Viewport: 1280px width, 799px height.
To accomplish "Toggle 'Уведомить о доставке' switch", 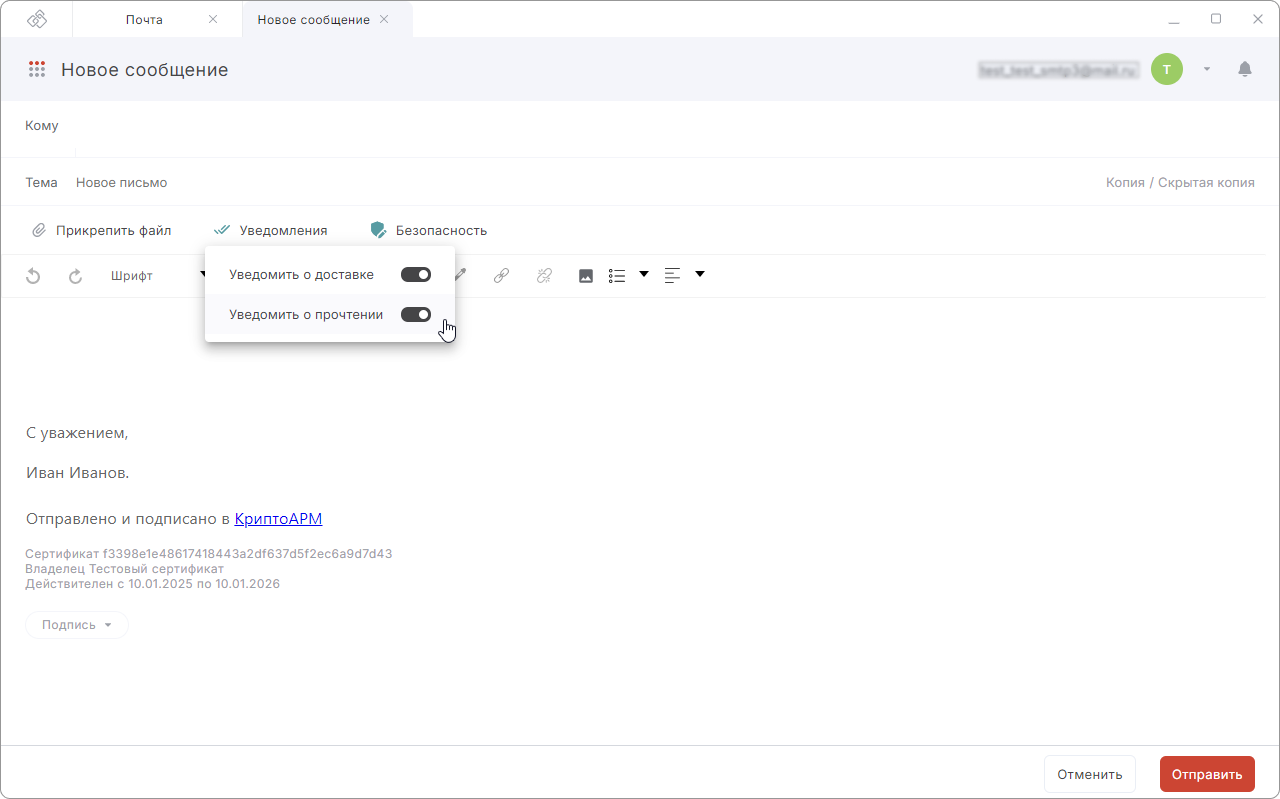I will pos(416,274).
